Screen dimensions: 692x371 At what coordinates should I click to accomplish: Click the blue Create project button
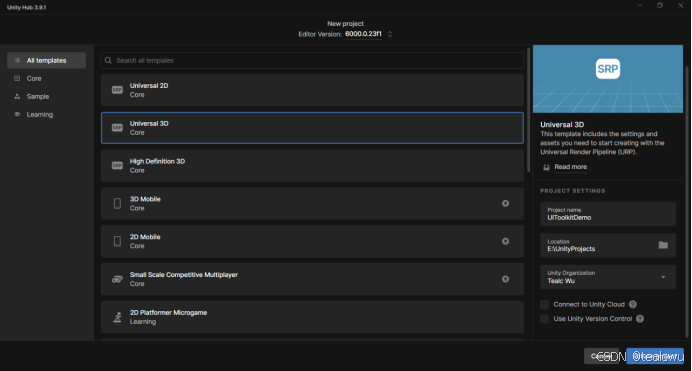(x=655, y=356)
